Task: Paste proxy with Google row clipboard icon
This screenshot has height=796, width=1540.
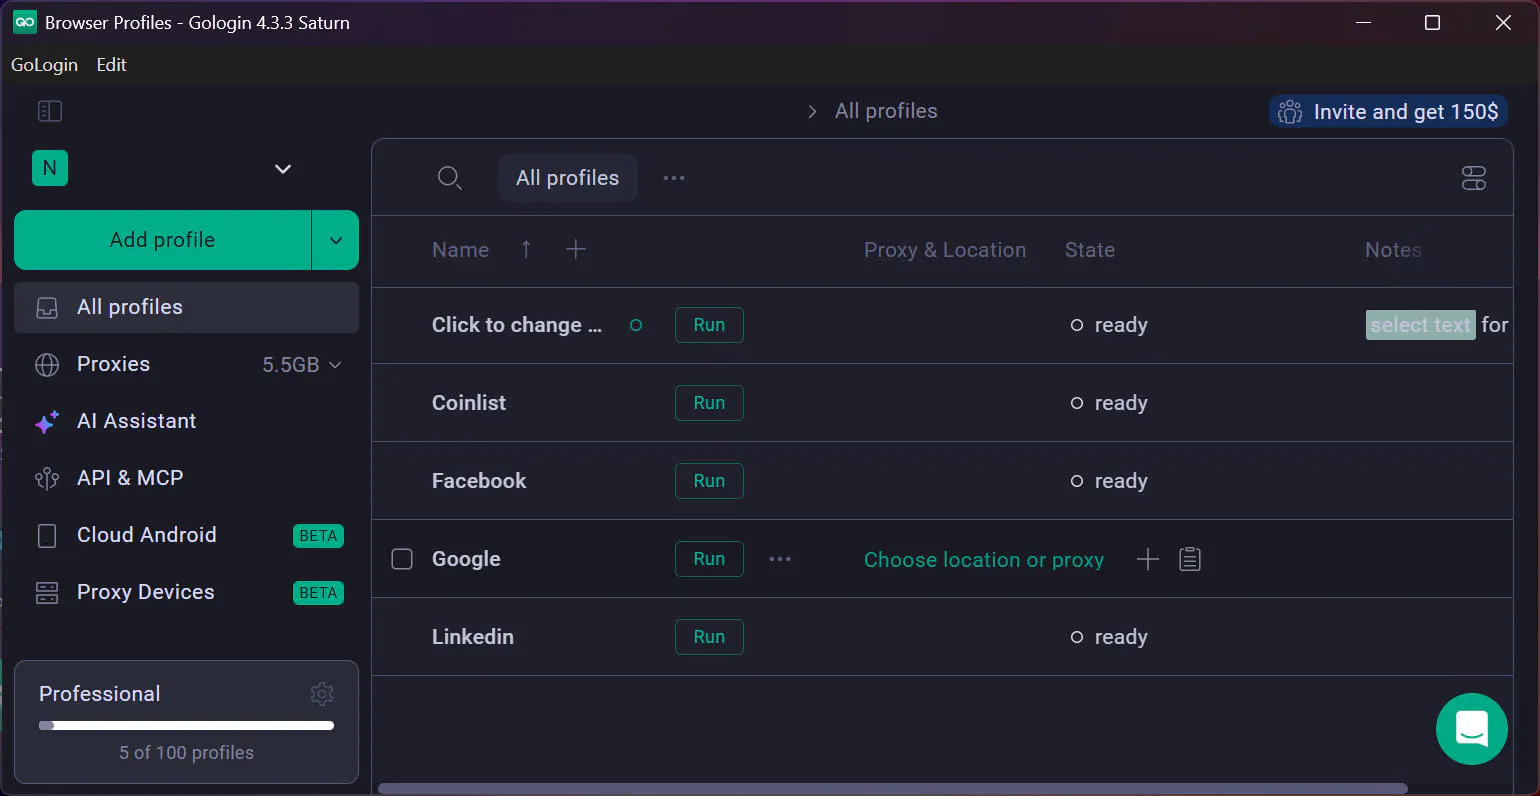Action: [1190, 559]
